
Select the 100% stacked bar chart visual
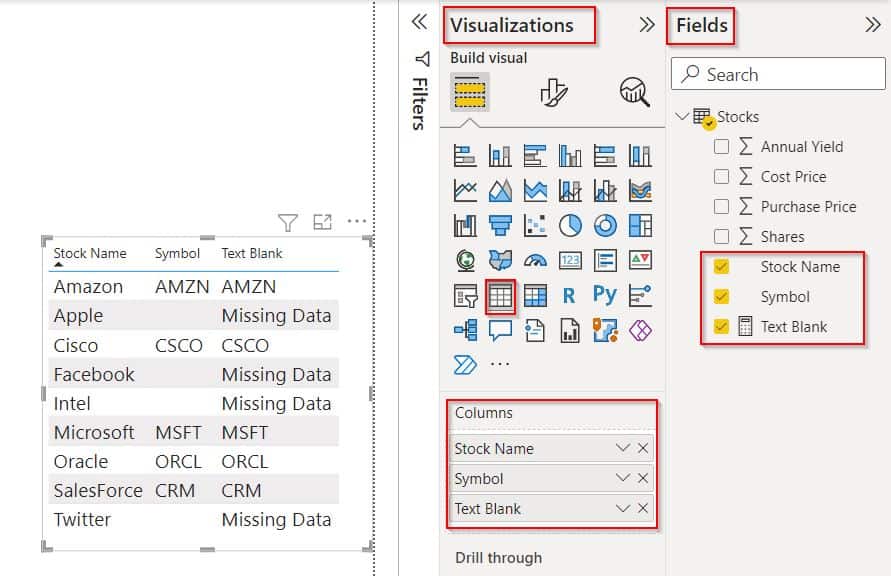tap(605, 155)
